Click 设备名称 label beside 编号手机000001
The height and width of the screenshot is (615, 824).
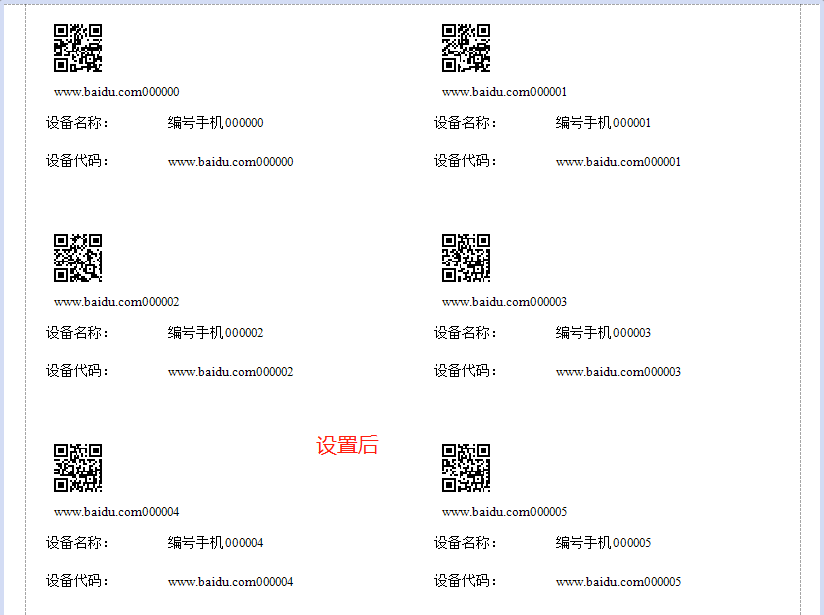(x=465, y=122)
